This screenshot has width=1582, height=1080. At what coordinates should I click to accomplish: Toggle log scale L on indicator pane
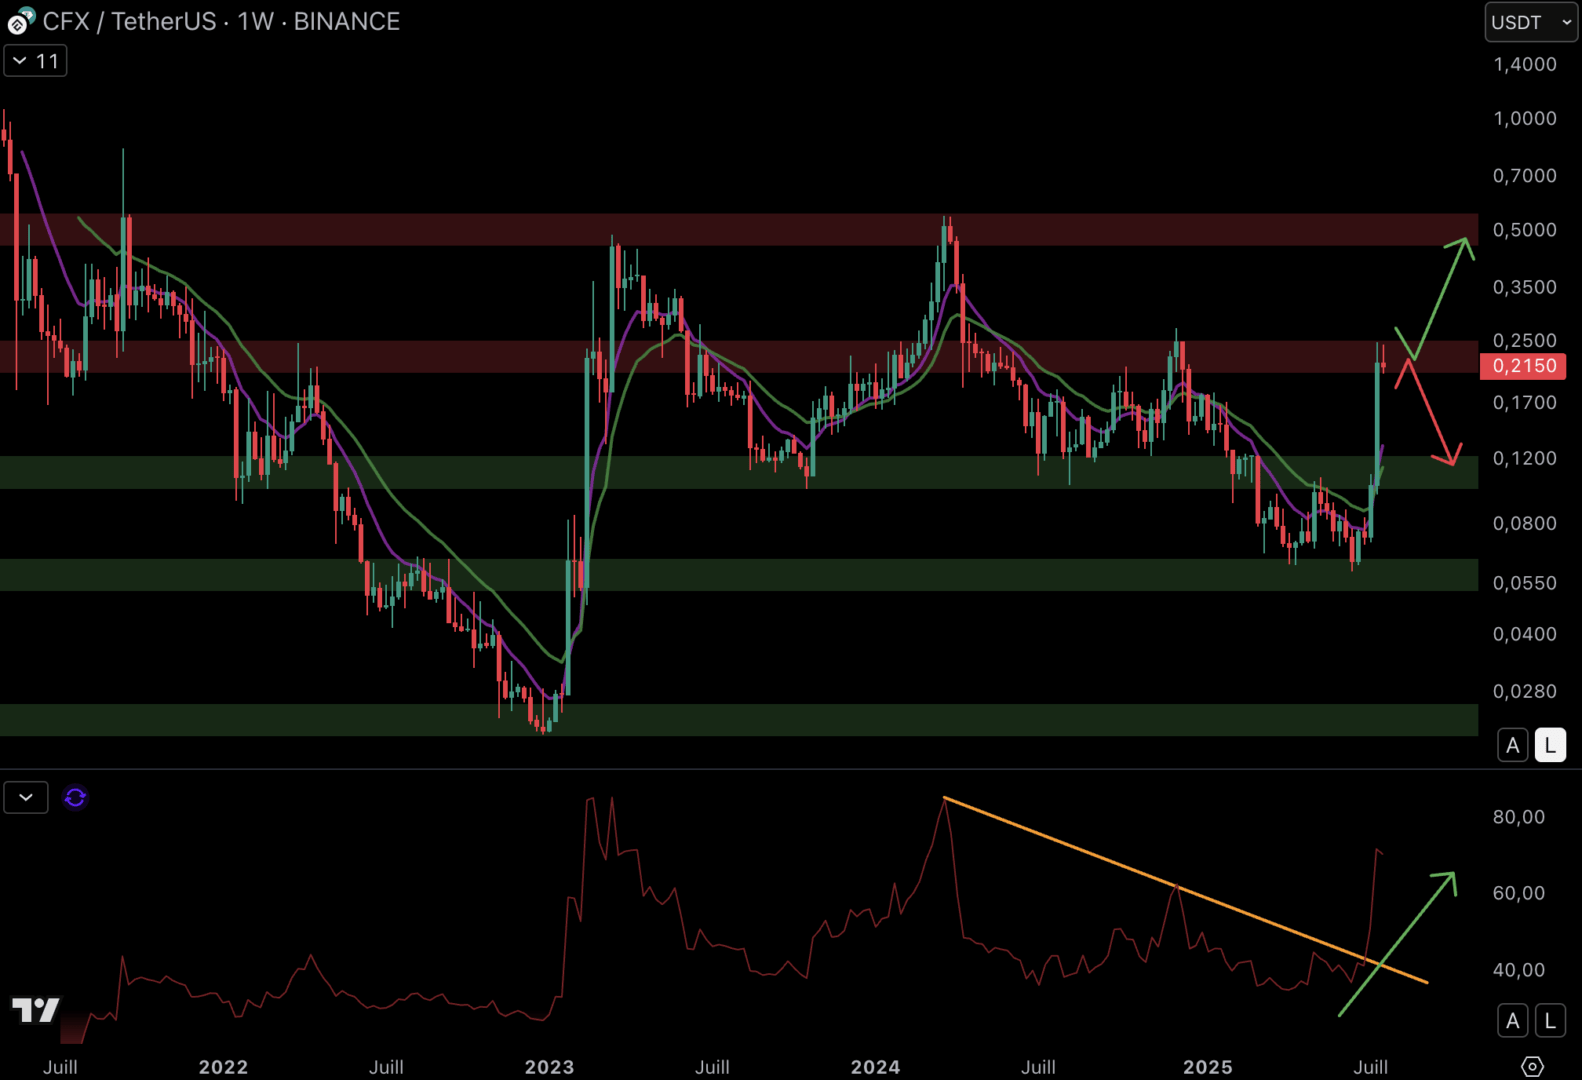(1550, 1021)
